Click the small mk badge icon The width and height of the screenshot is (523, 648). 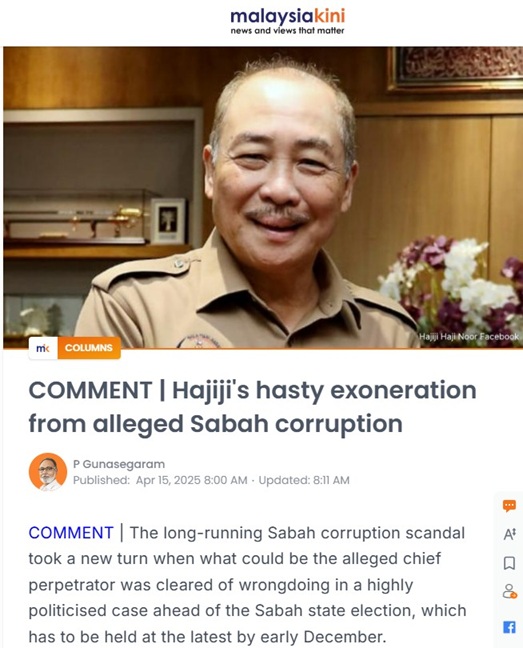(x=43, y=348)
